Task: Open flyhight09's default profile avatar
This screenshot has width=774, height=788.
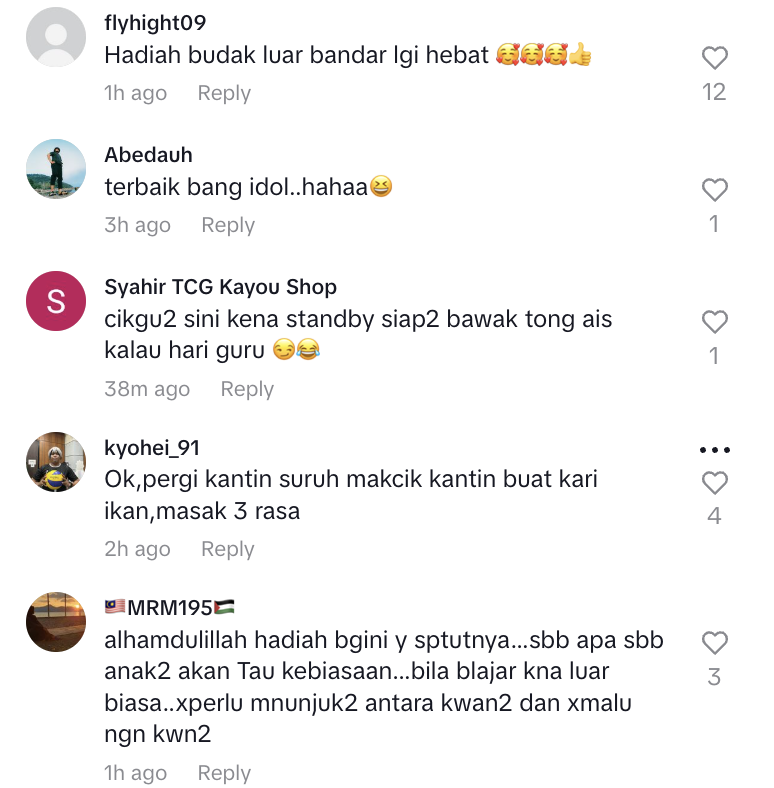Action: click(56, 37)
